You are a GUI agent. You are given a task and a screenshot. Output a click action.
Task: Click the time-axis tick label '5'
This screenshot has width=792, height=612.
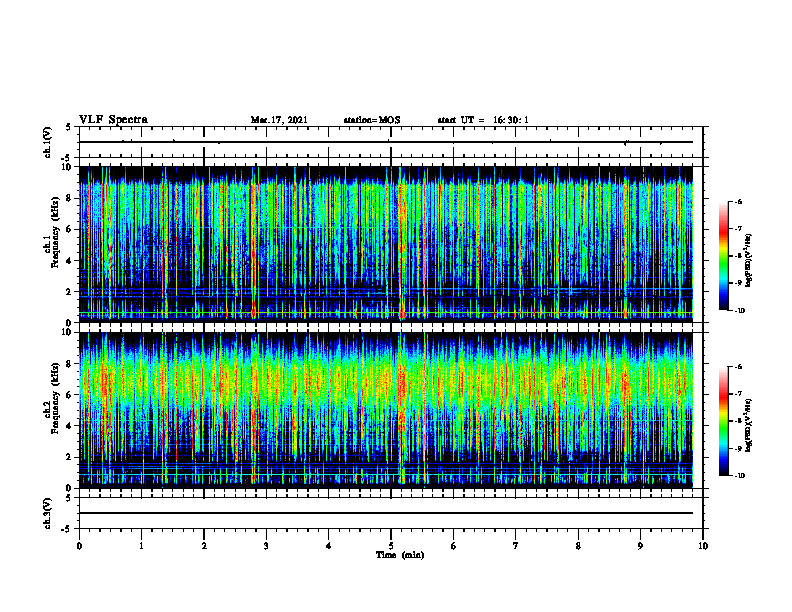pyautogui.click(x=391, y=546)
